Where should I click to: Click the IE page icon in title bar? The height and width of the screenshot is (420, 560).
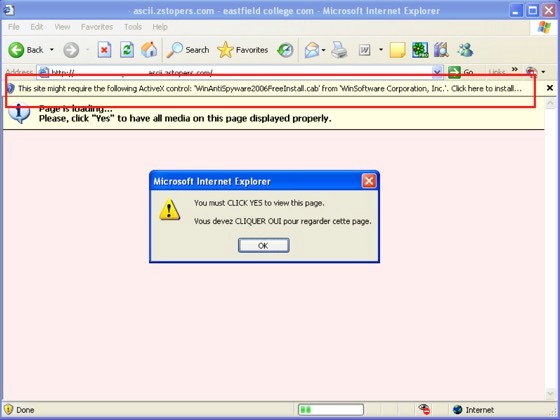tap(9, 10)
